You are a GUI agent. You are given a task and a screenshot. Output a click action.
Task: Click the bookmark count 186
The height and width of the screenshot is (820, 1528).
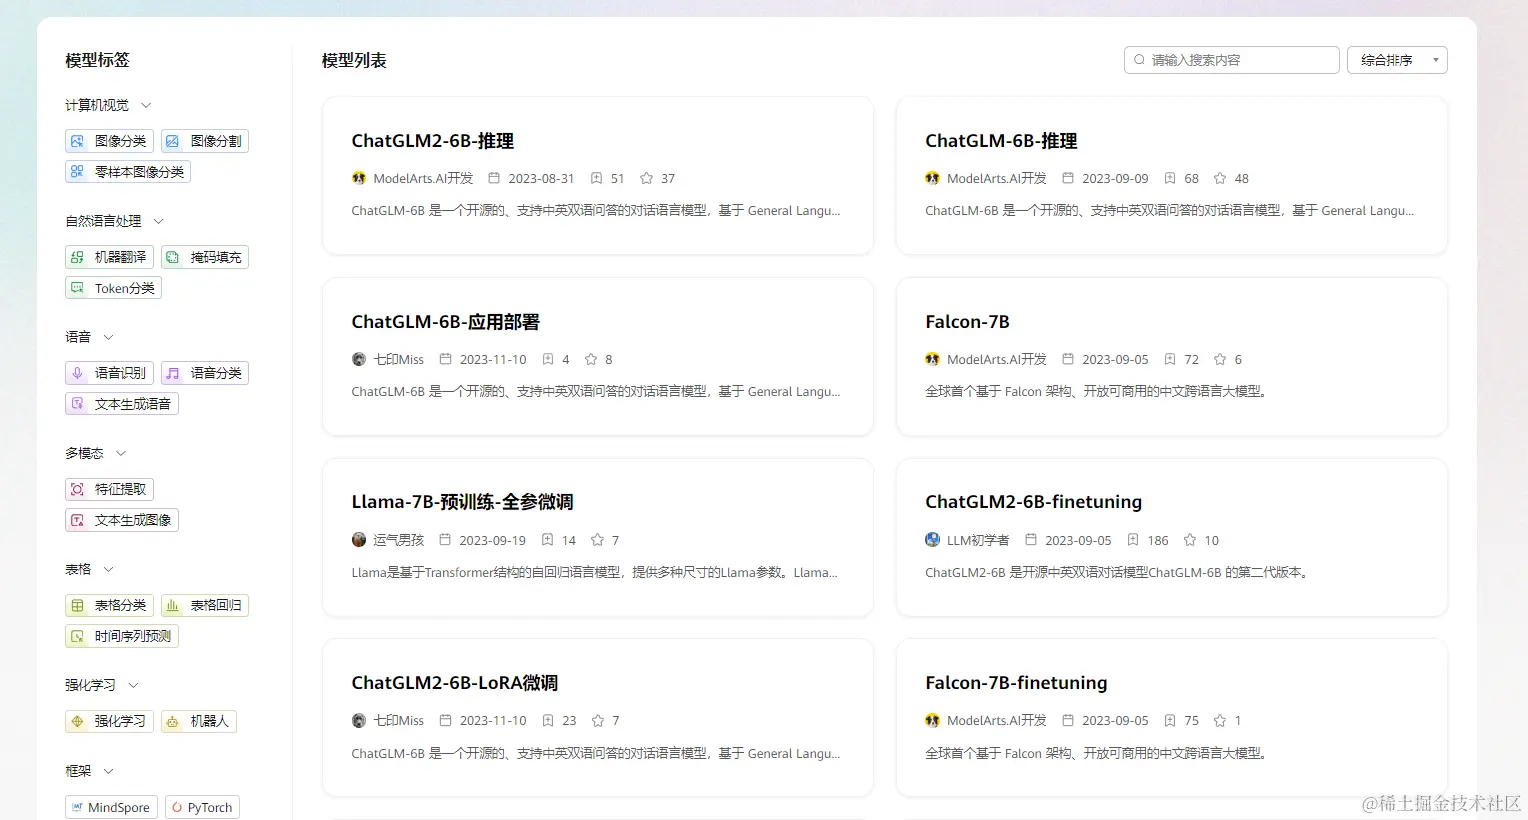(1158, 540)
